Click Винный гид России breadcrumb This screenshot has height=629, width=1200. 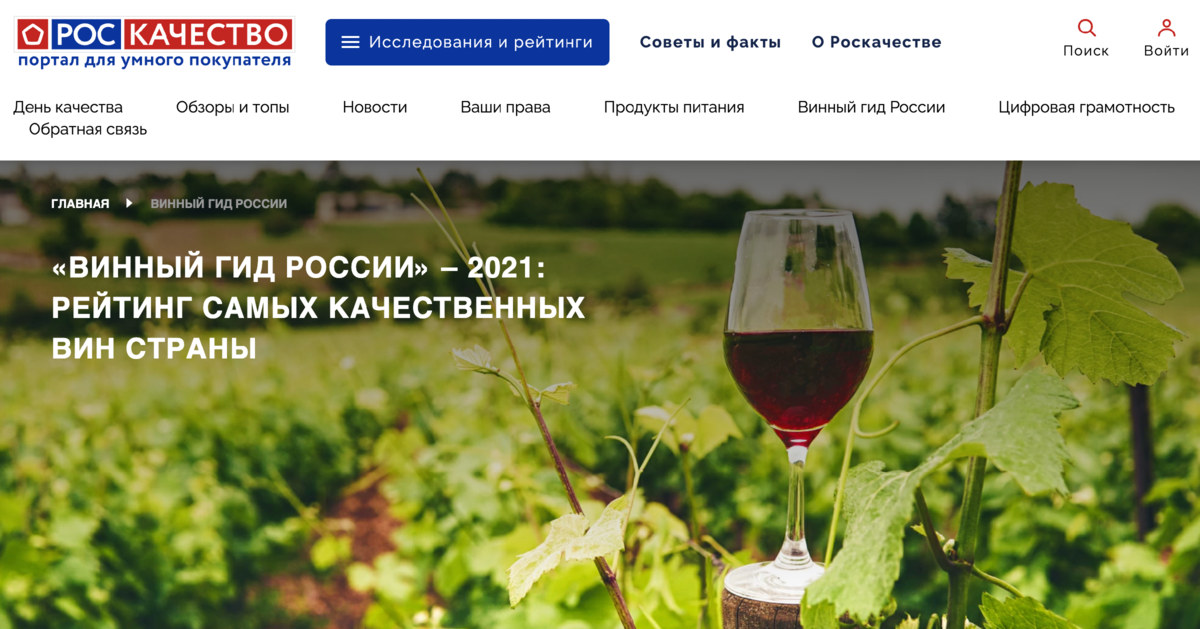[219, 203]
